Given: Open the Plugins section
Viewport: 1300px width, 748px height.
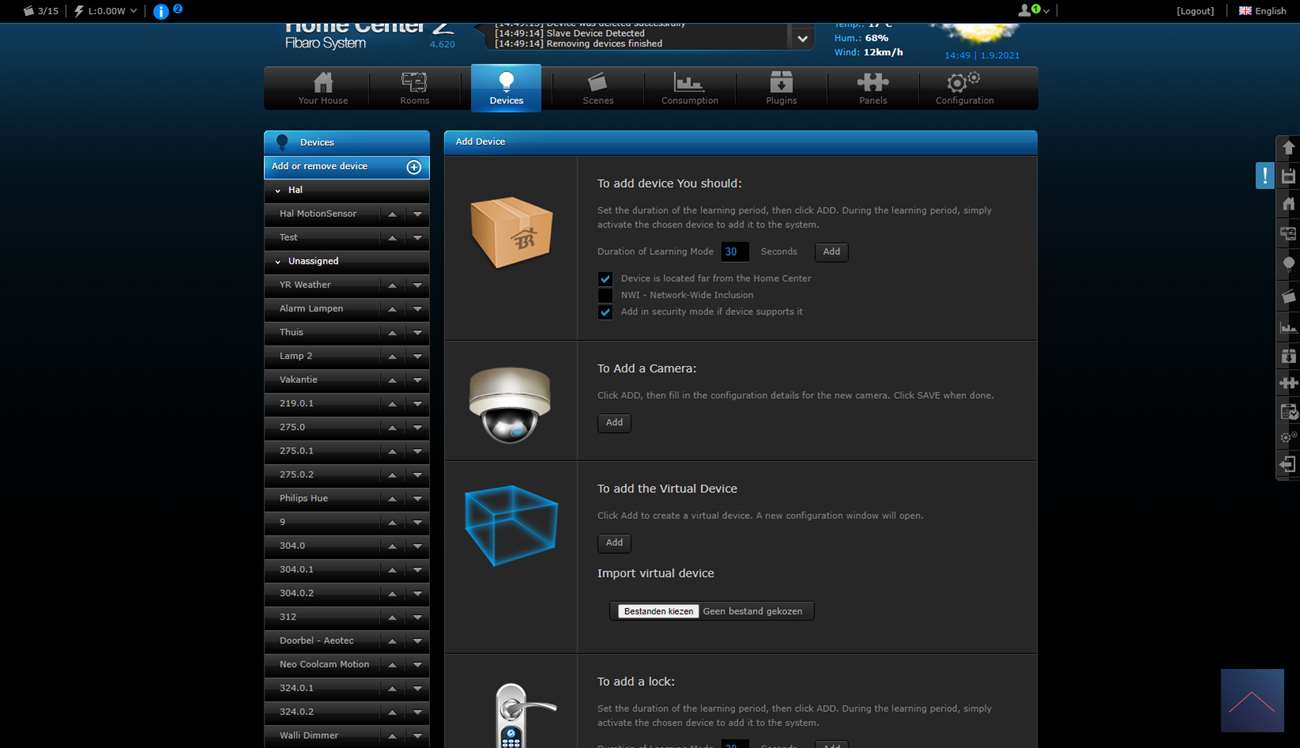Looking at the screenshot, I should click(781, 88).
